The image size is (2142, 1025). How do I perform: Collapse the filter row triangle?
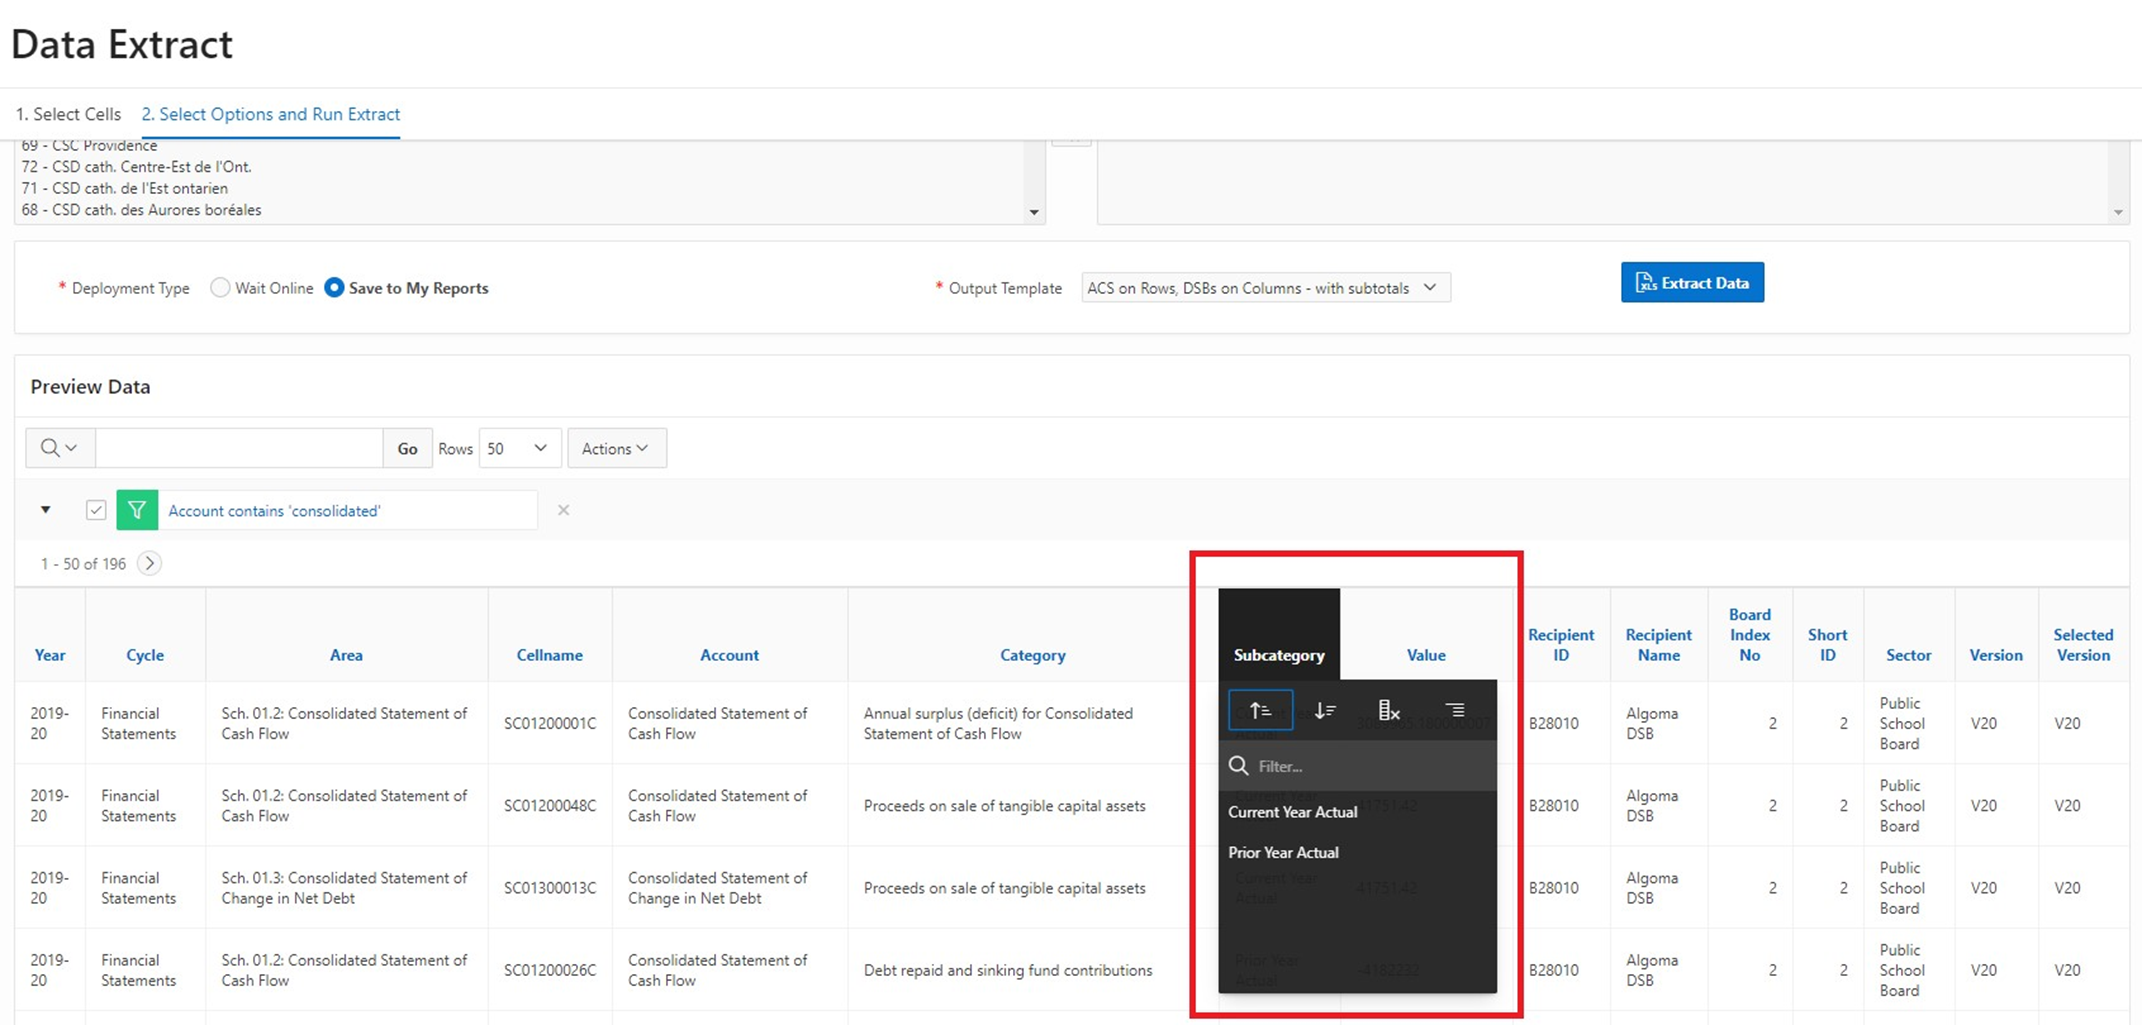46,510
